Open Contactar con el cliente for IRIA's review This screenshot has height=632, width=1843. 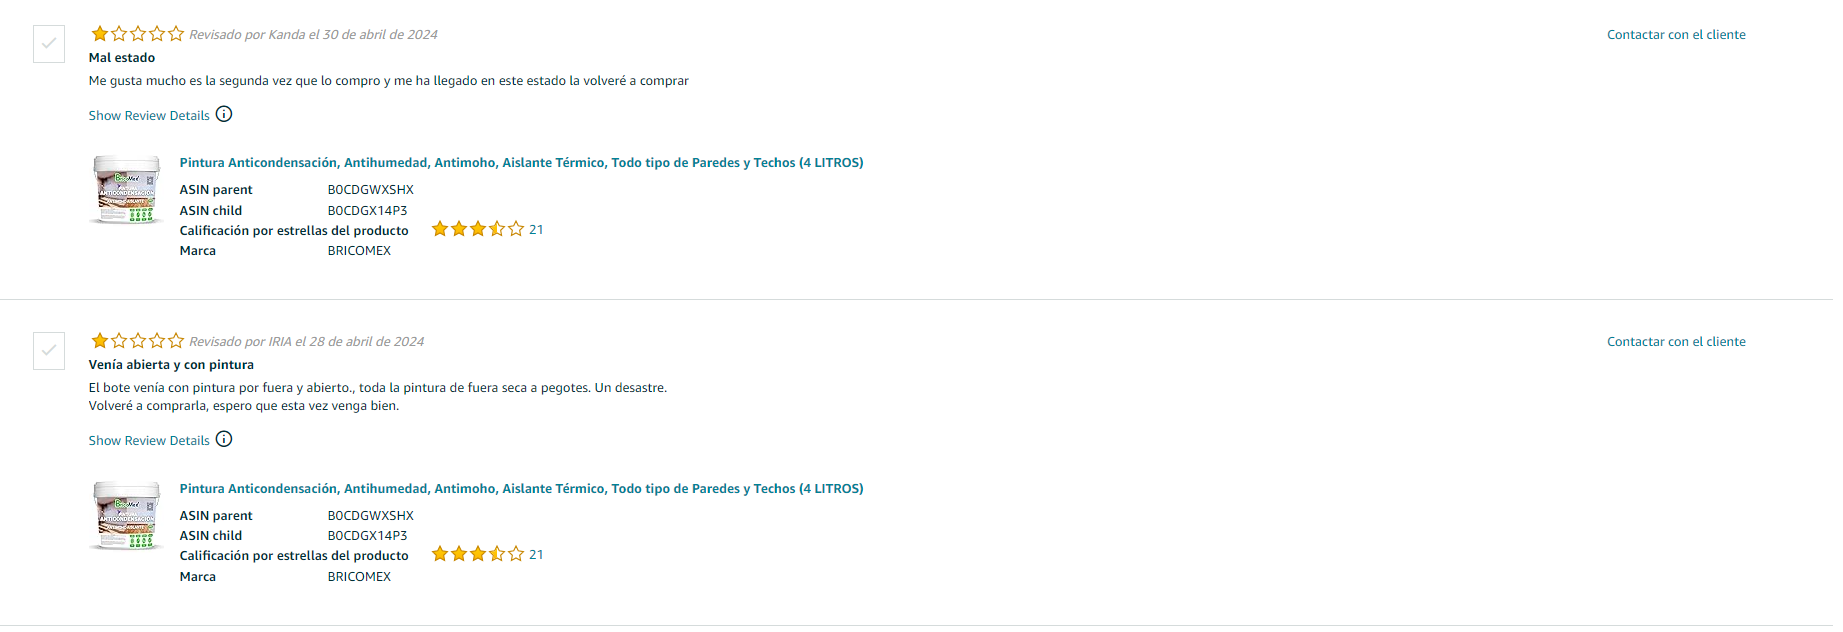pos(1676,341)
